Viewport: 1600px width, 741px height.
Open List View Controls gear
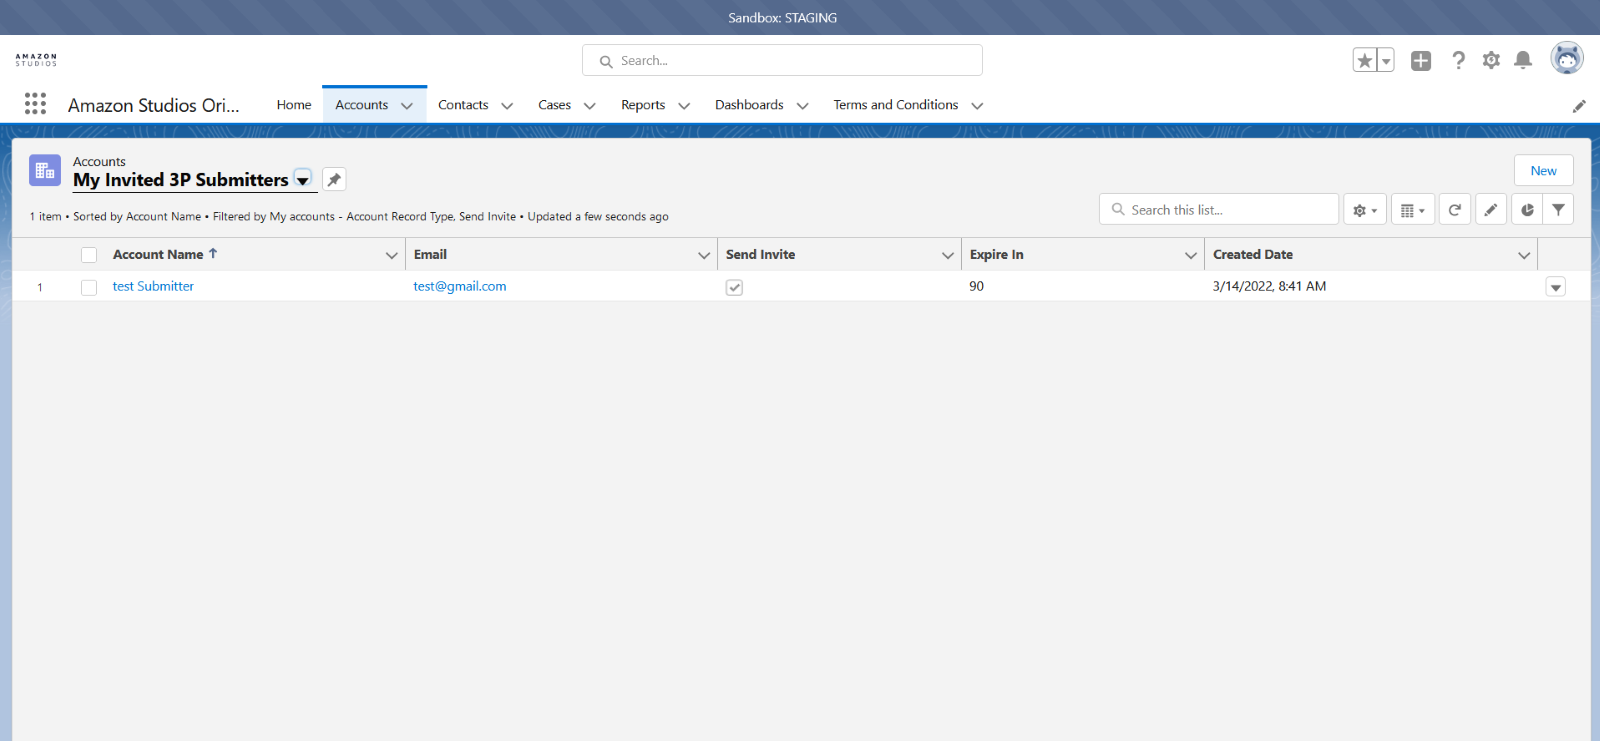coord(1365,210)
